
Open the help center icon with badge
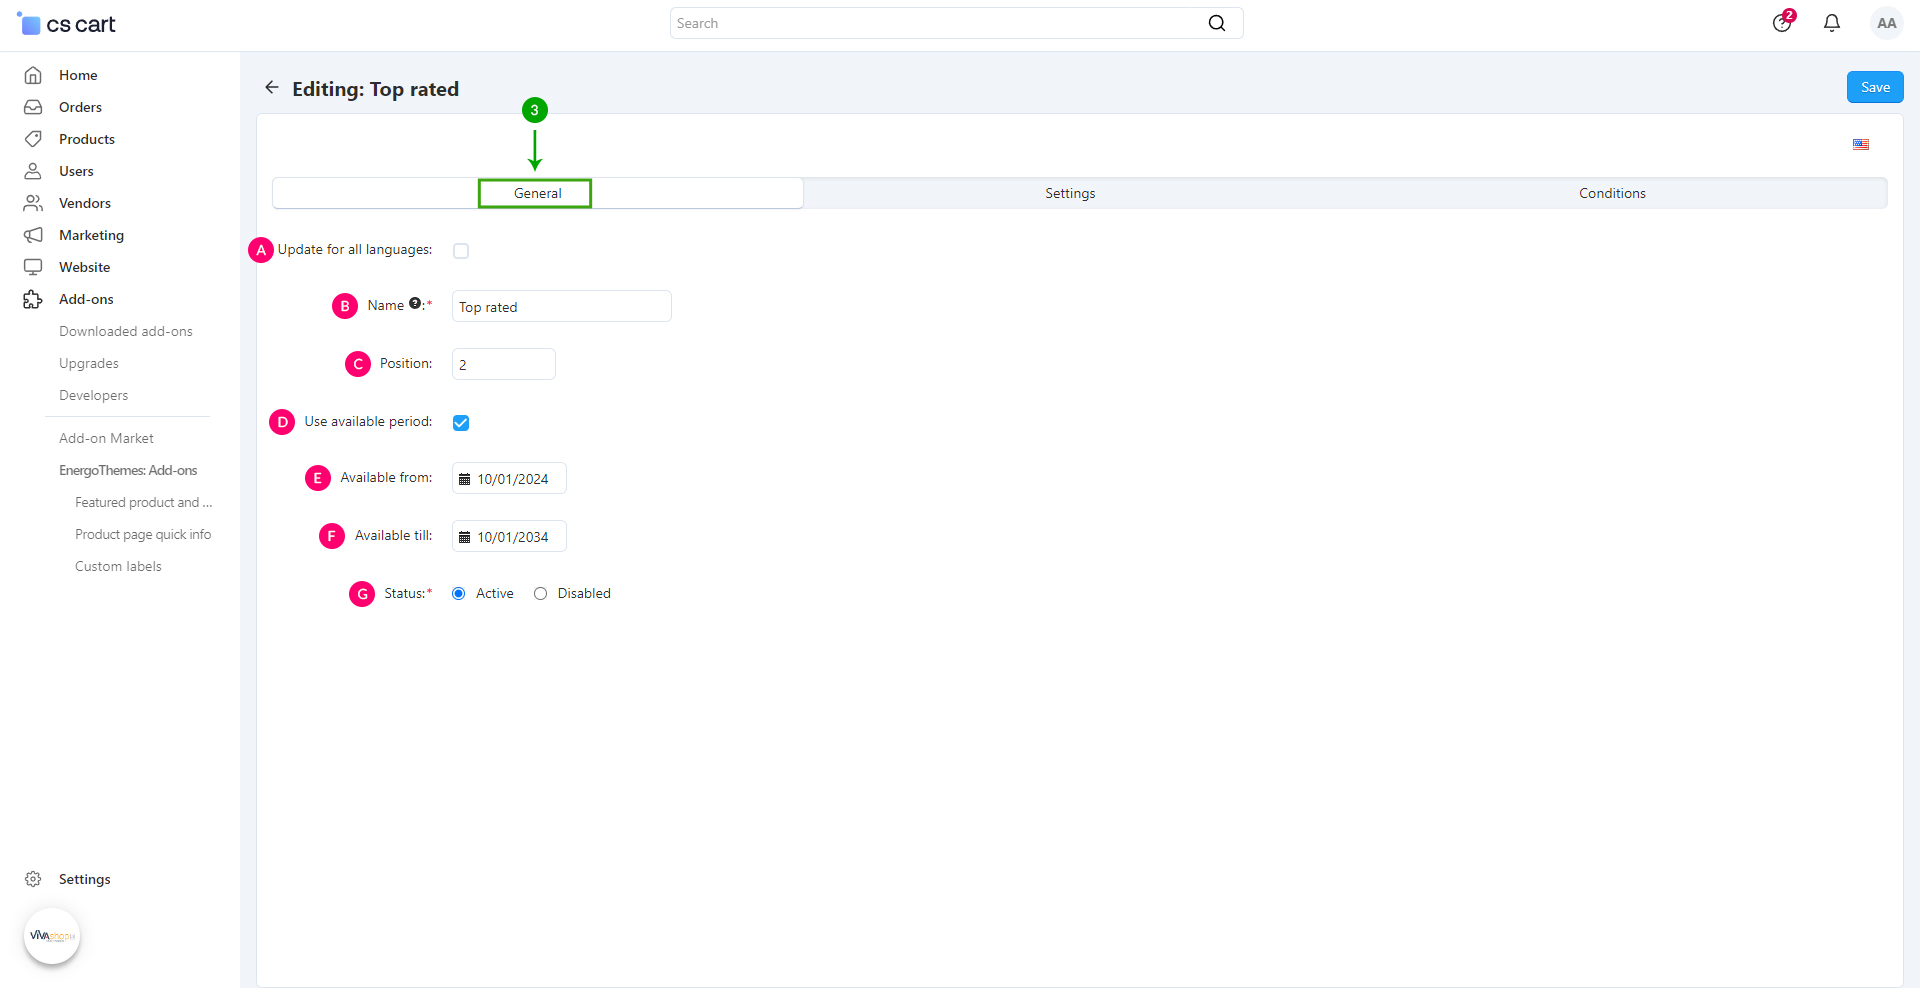pos(1782,23)
